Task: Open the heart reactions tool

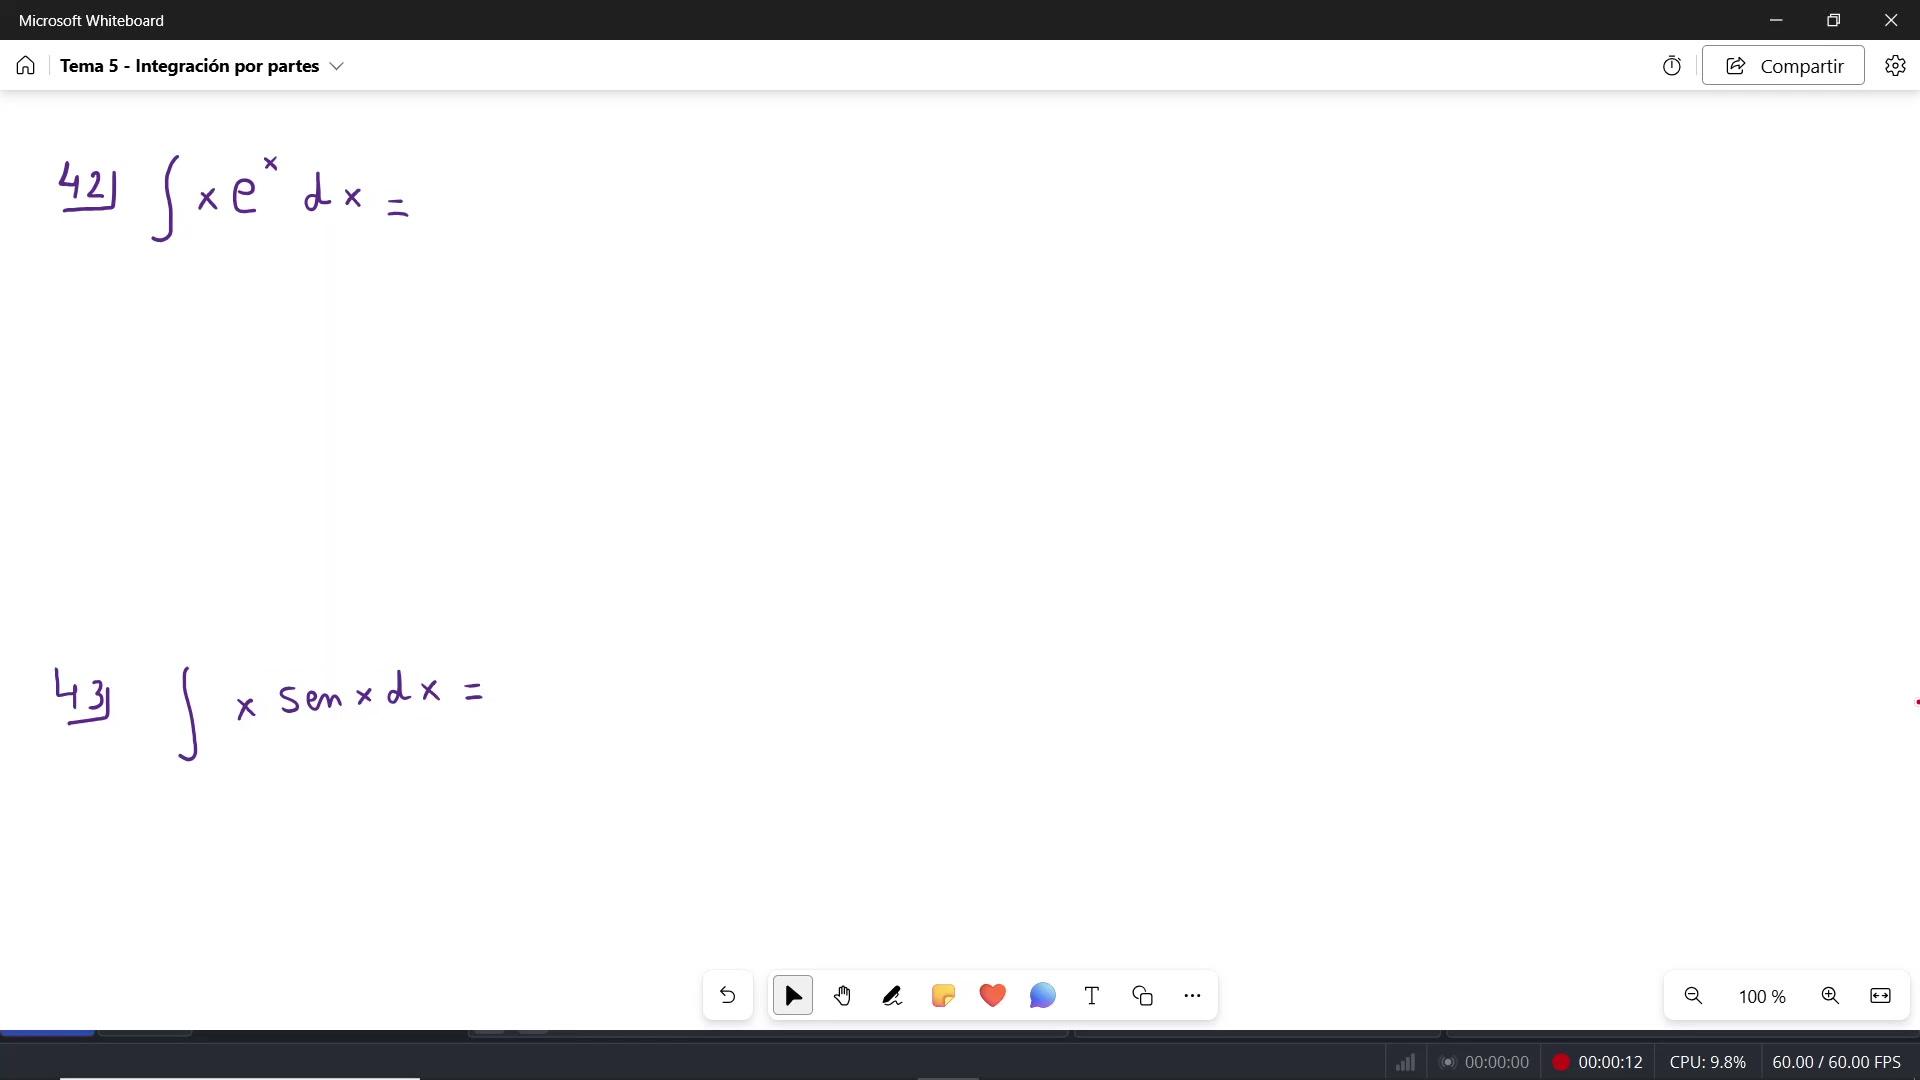Action: point(992,996)
